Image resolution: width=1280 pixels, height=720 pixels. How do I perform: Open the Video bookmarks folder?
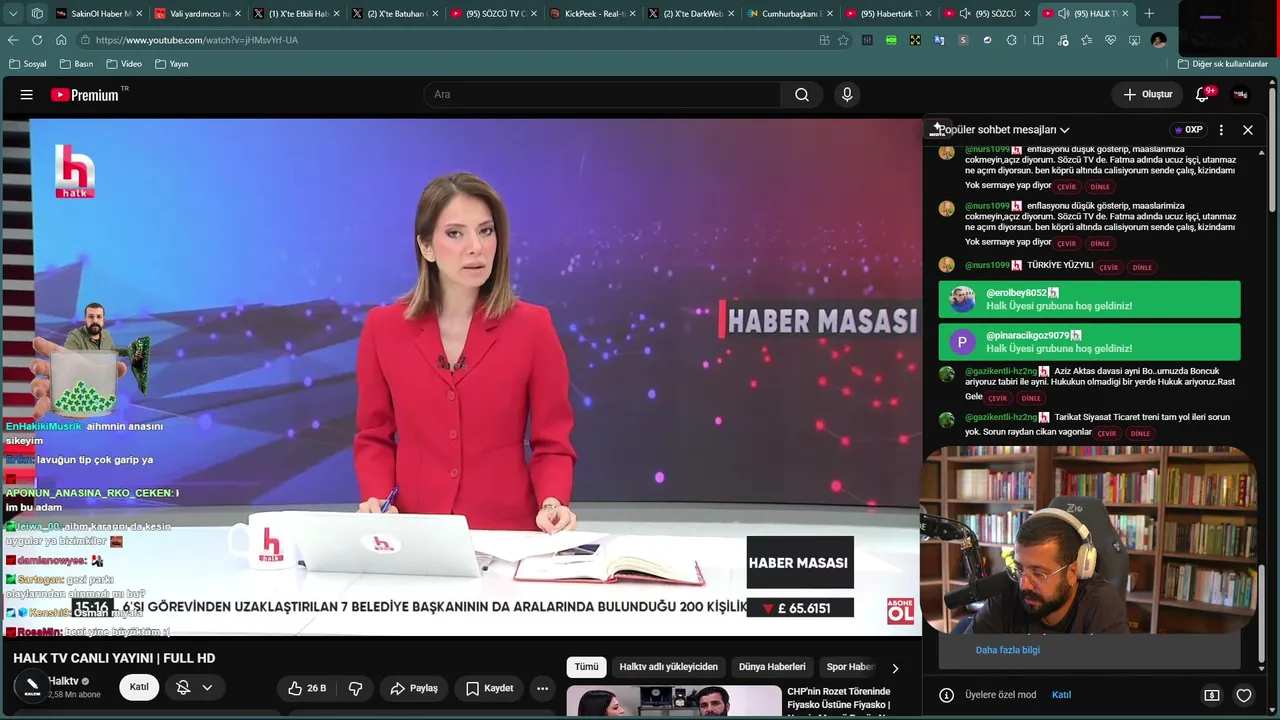point(124,64)
